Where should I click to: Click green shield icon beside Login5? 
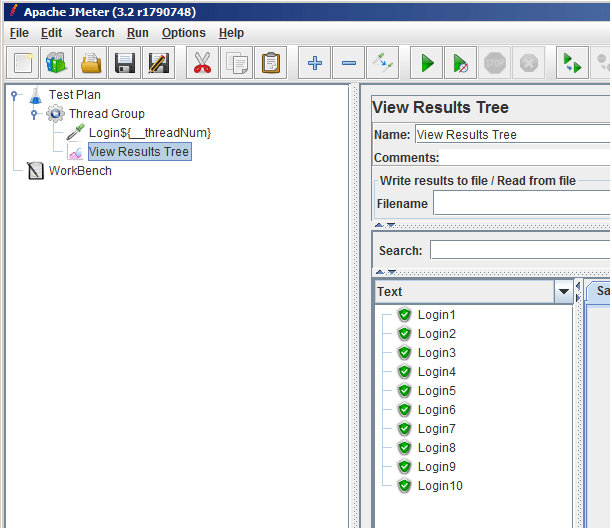coord(404,391)
